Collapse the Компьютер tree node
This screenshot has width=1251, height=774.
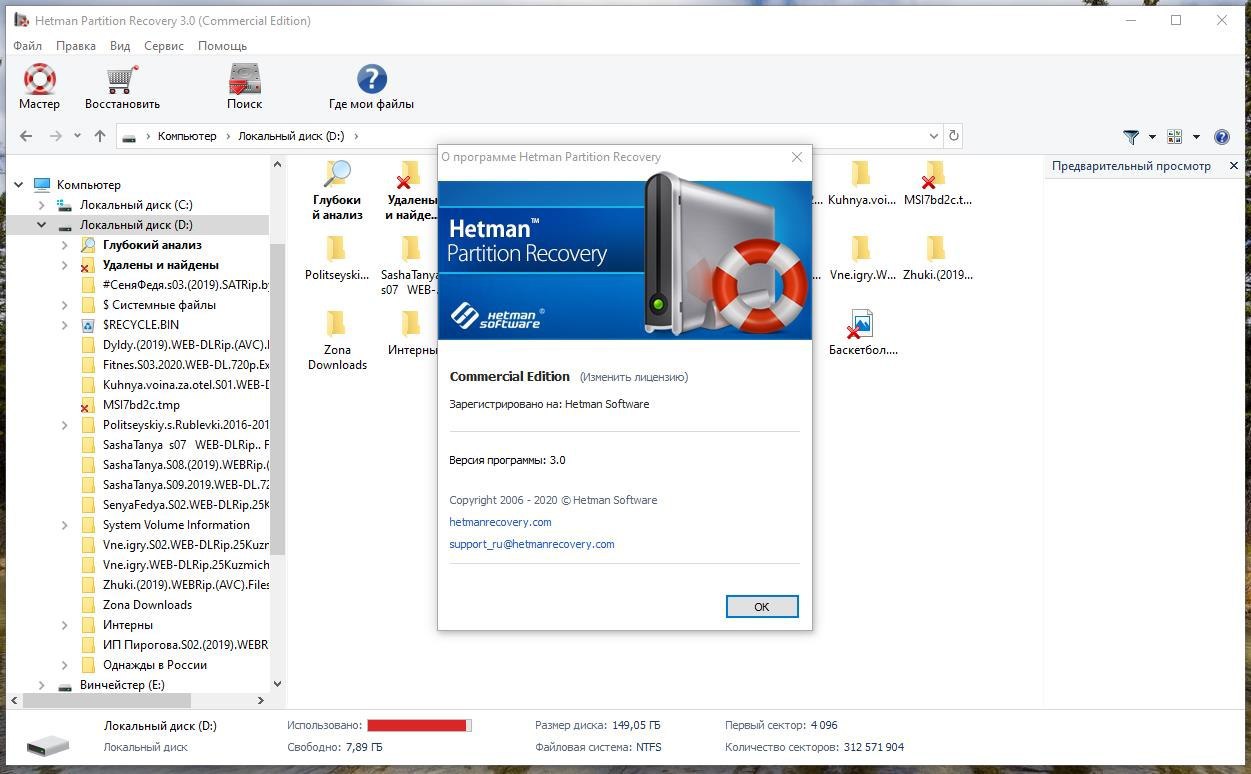tap(19, 185)
